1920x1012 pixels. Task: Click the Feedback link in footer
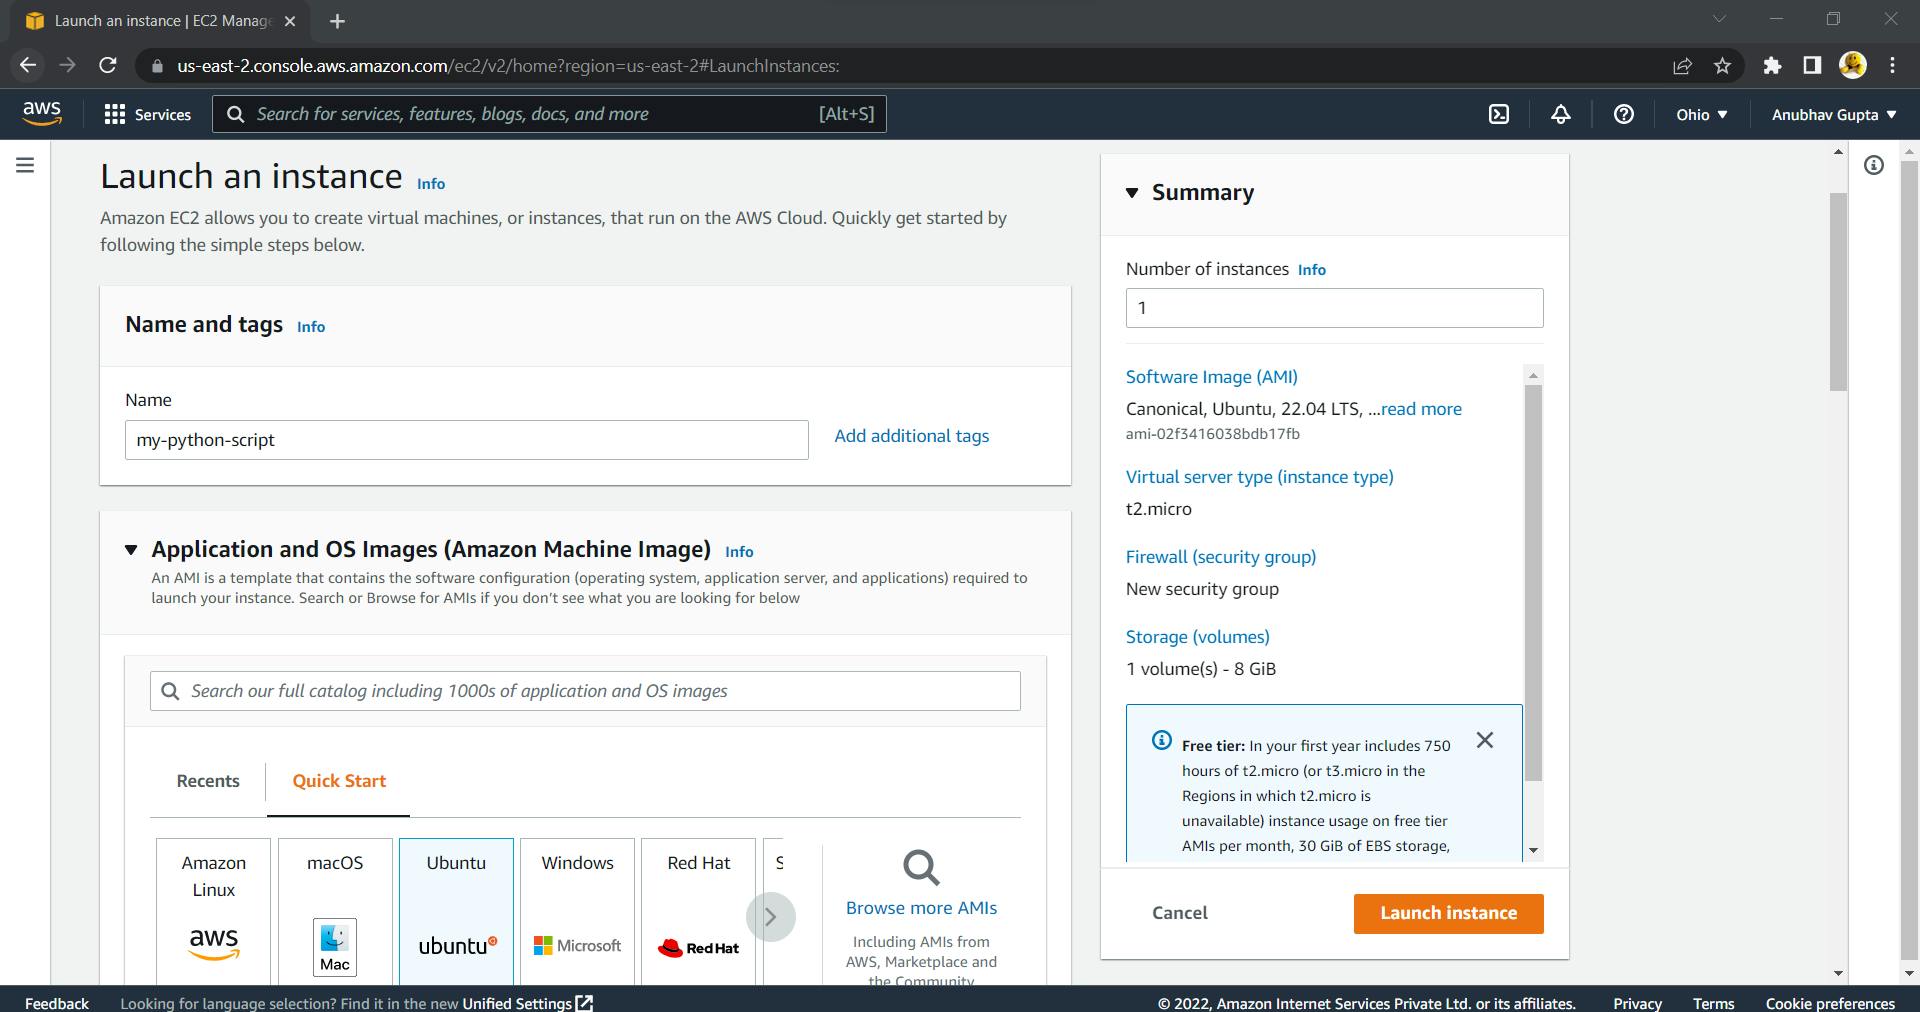pos(57,1003)
